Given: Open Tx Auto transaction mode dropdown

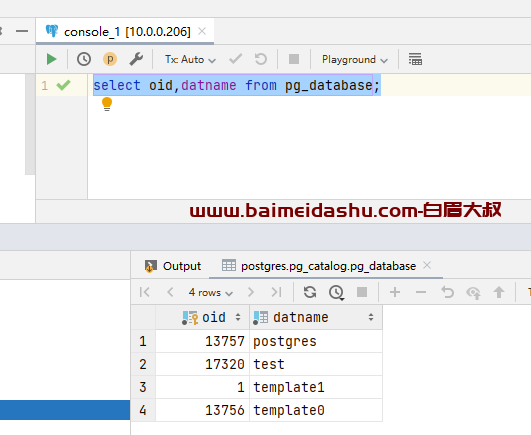Looking at the screenshot, I should [190, 60].
